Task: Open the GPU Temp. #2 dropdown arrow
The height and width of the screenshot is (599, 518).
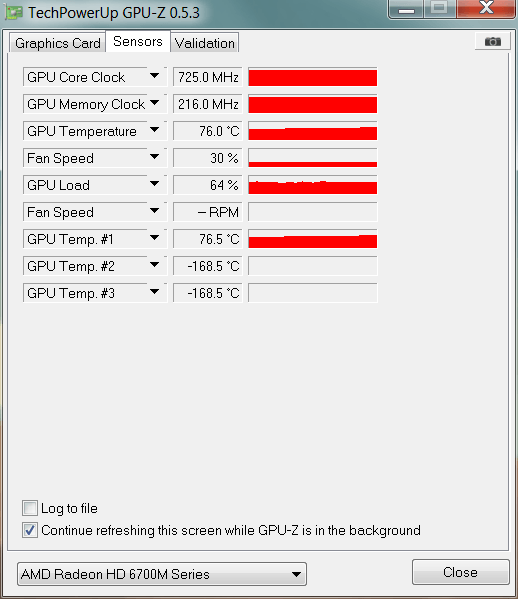Action: coord(154,265)
